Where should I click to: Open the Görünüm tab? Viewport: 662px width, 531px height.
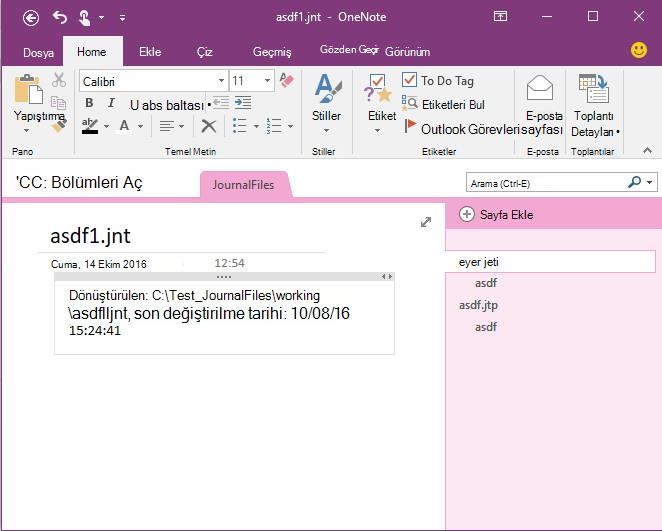tap(407, 52)
